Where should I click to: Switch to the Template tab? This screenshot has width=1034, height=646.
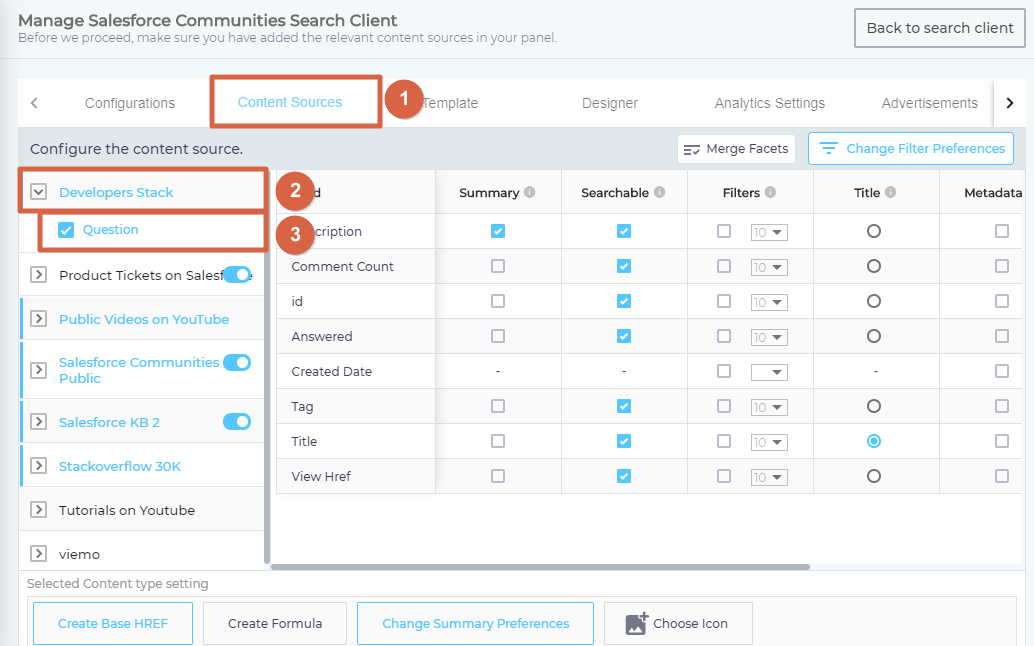[450, 103]
